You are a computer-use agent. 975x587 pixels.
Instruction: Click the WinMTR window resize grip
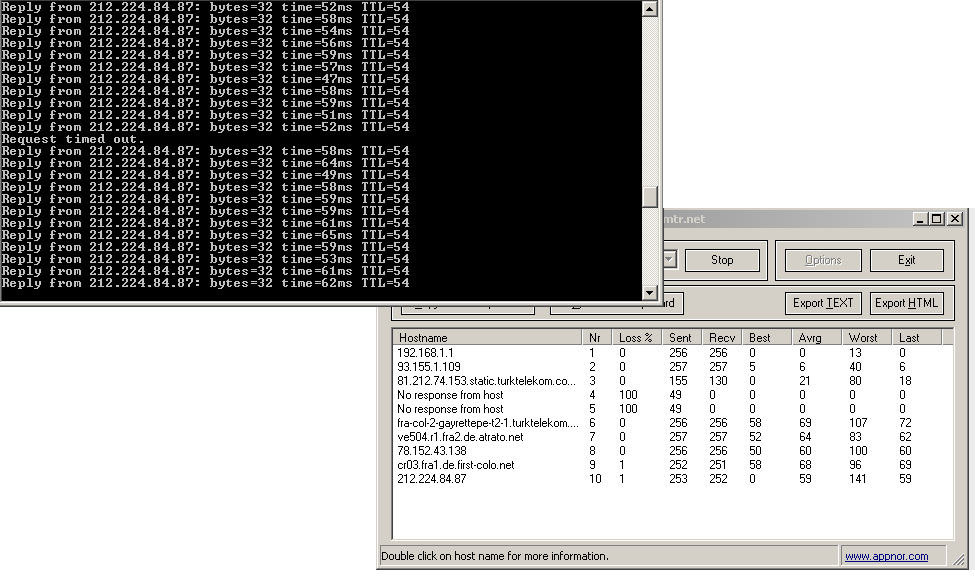958,559
